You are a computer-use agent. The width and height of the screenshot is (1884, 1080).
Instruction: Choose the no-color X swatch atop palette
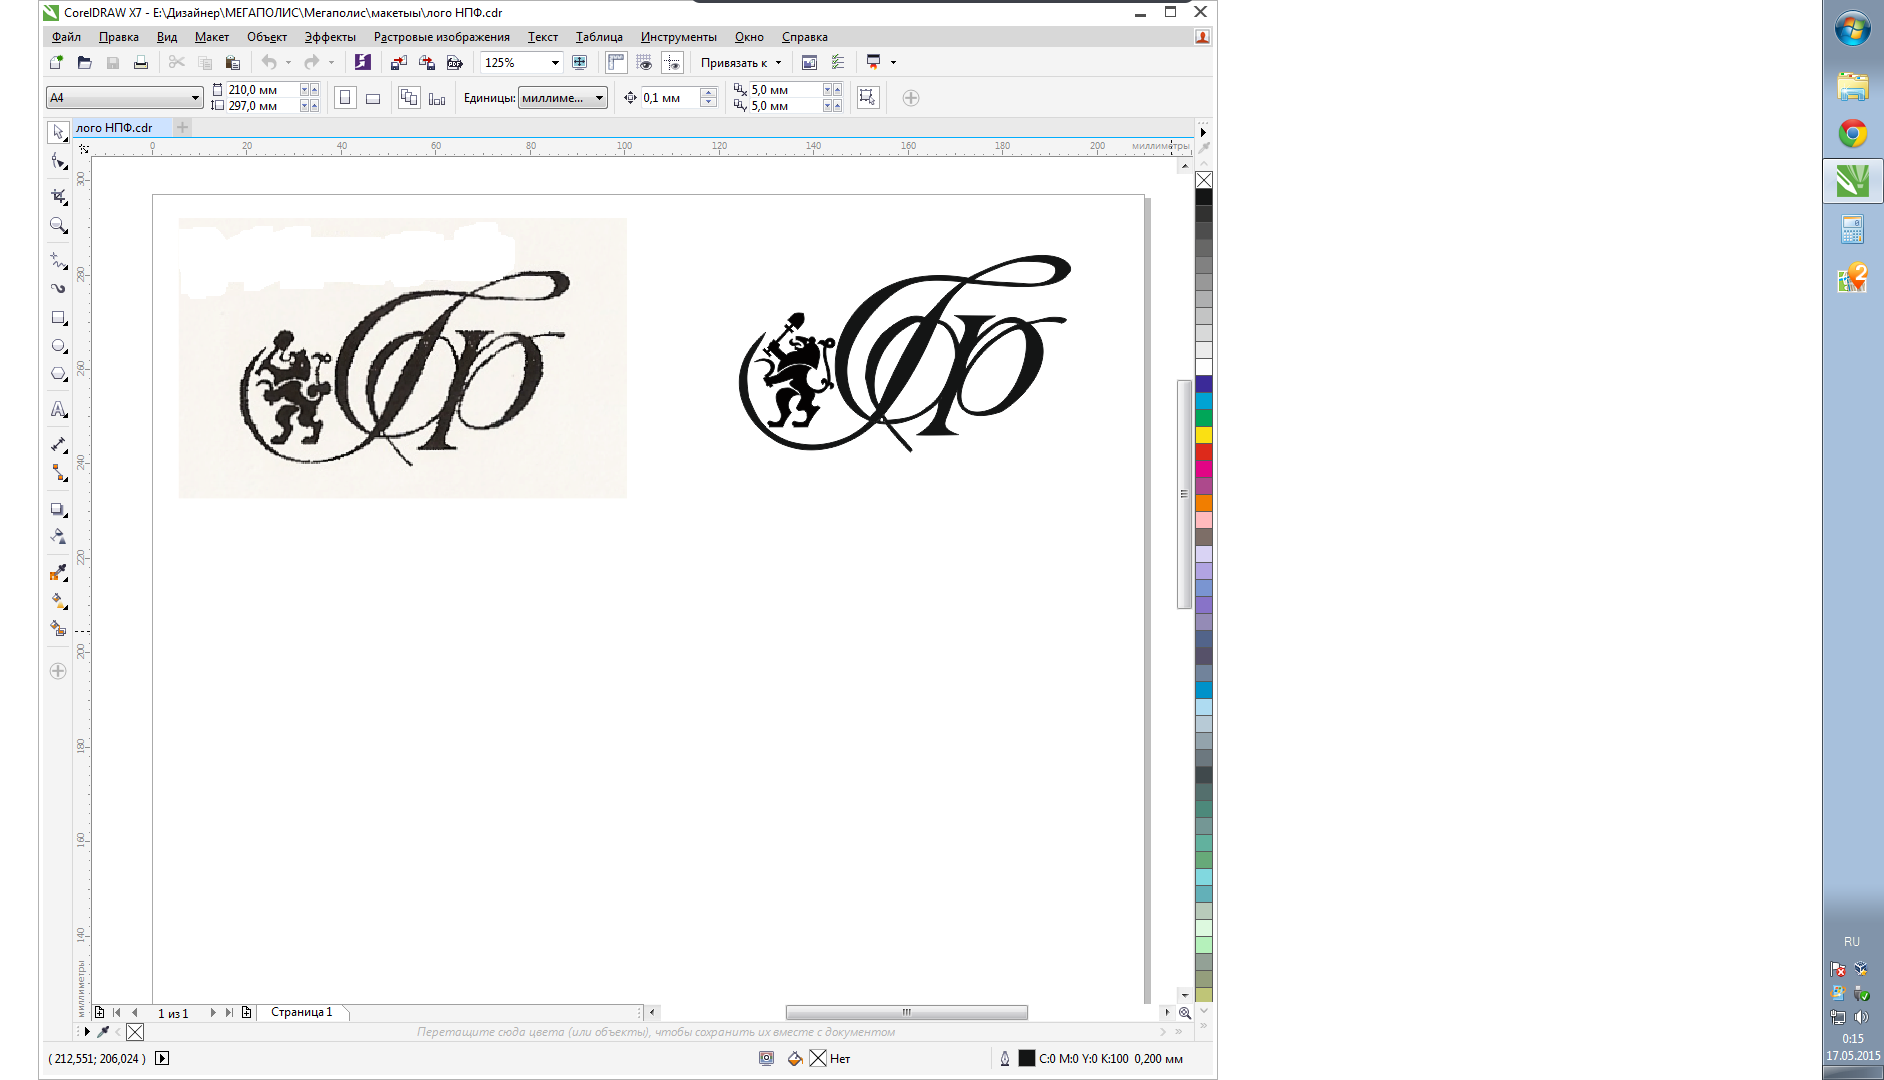click(1204, 180)
